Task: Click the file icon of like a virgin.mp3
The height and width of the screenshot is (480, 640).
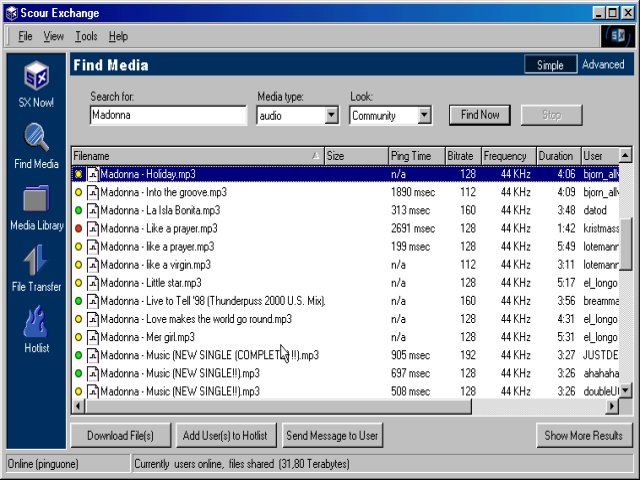Action: pos(93,265)
